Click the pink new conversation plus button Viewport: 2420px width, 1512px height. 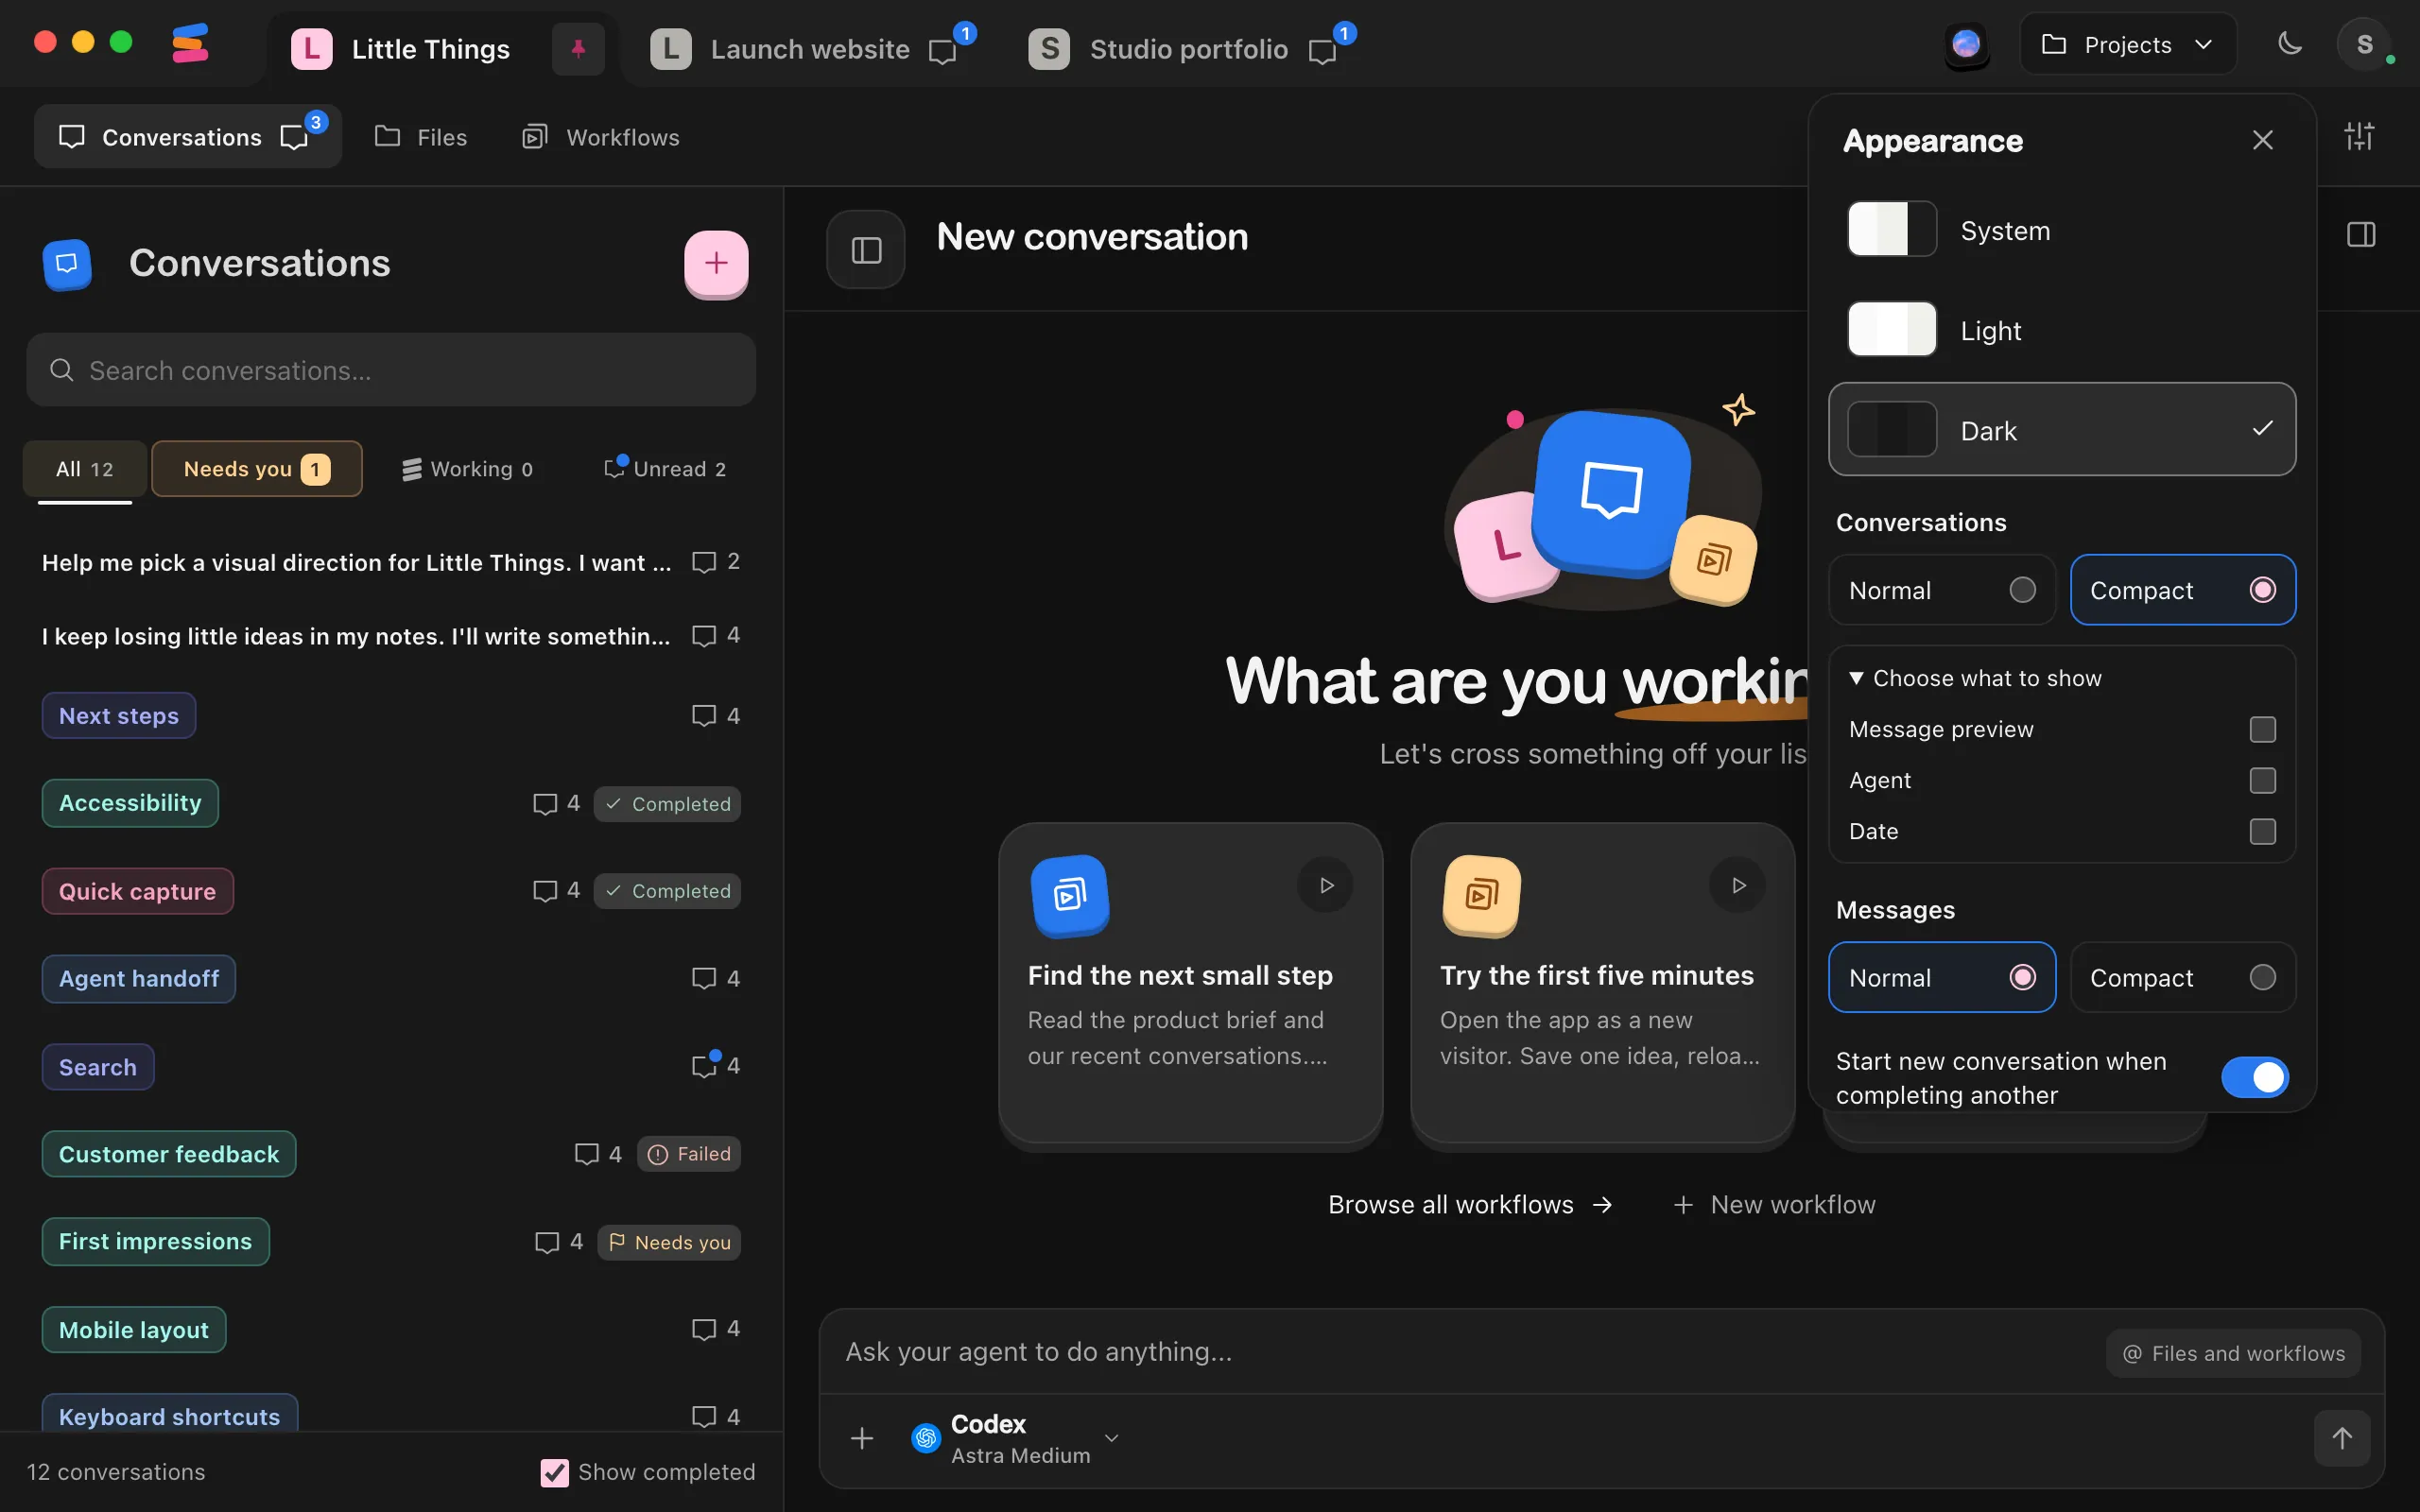716,263
